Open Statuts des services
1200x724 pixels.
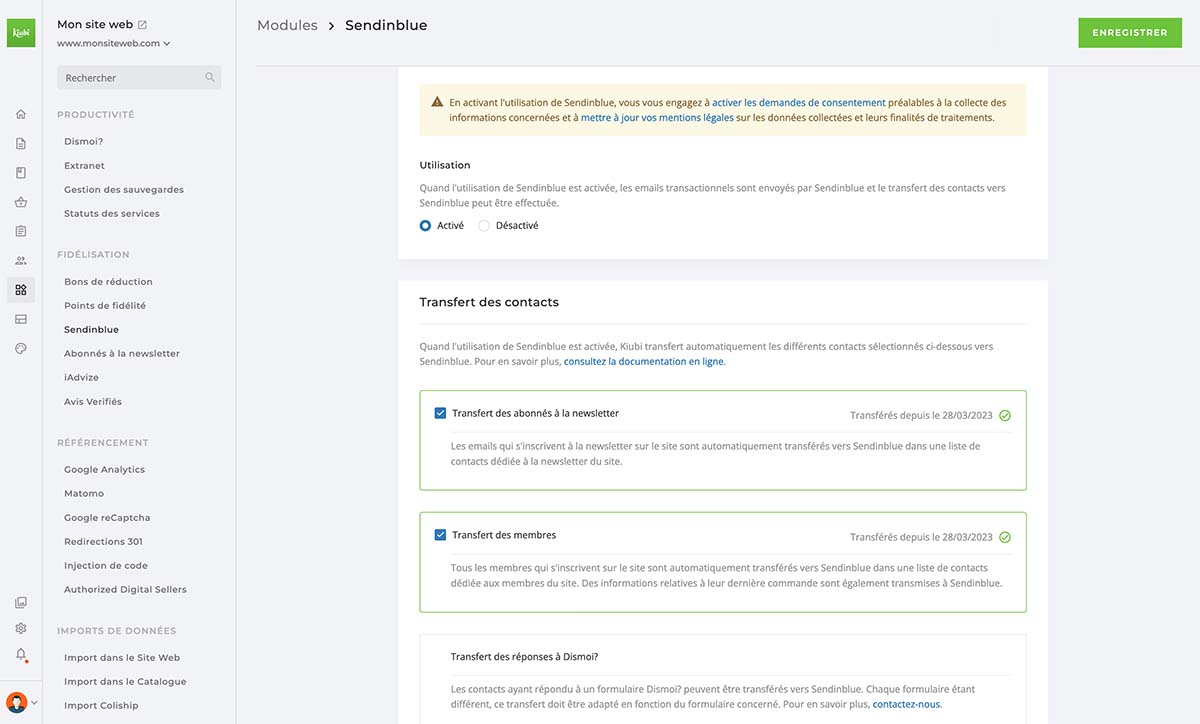point(112,214)
